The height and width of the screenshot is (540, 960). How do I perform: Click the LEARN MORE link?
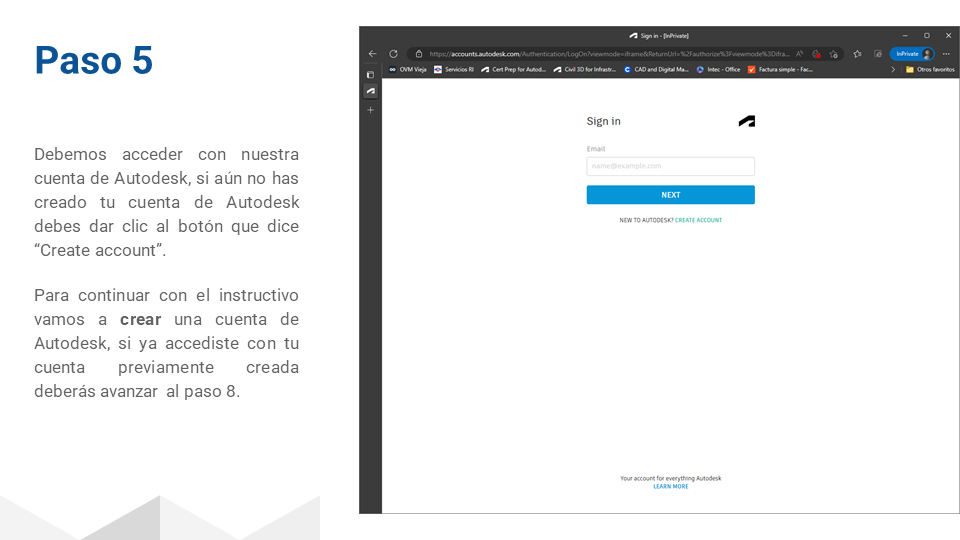coord(670,487)
